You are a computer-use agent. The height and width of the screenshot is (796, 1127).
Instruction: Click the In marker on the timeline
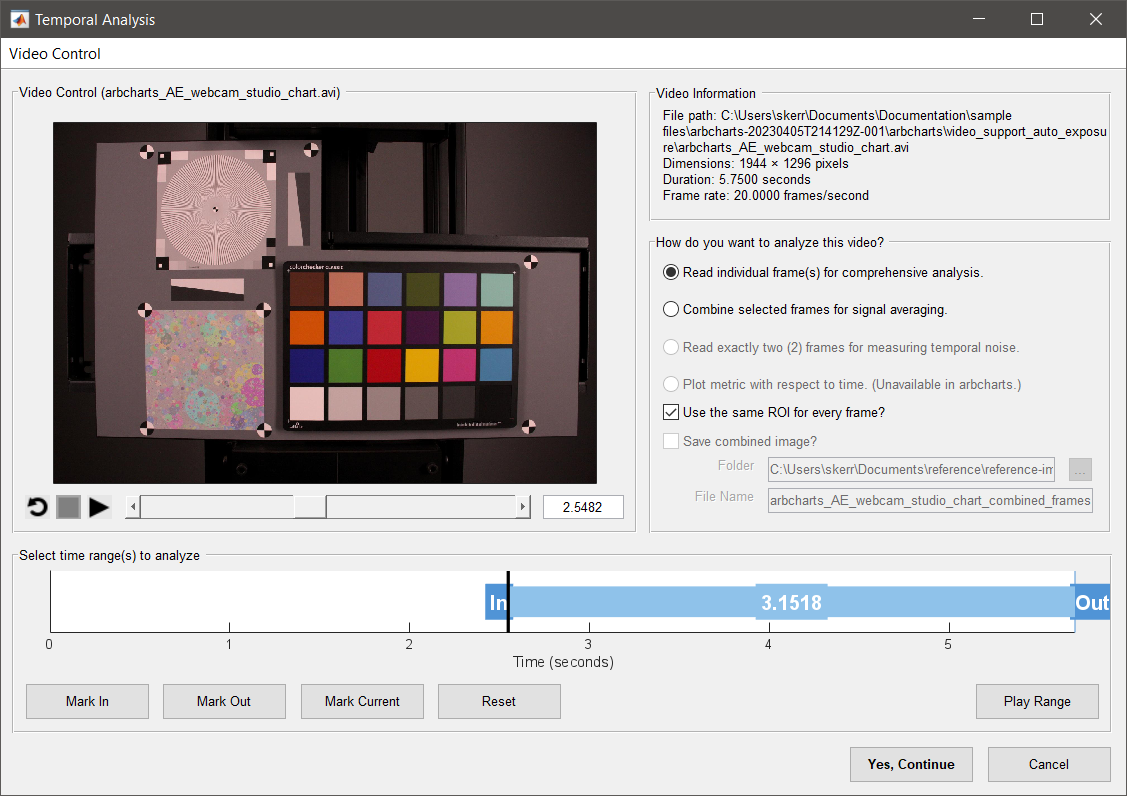[x=497, y=603]
